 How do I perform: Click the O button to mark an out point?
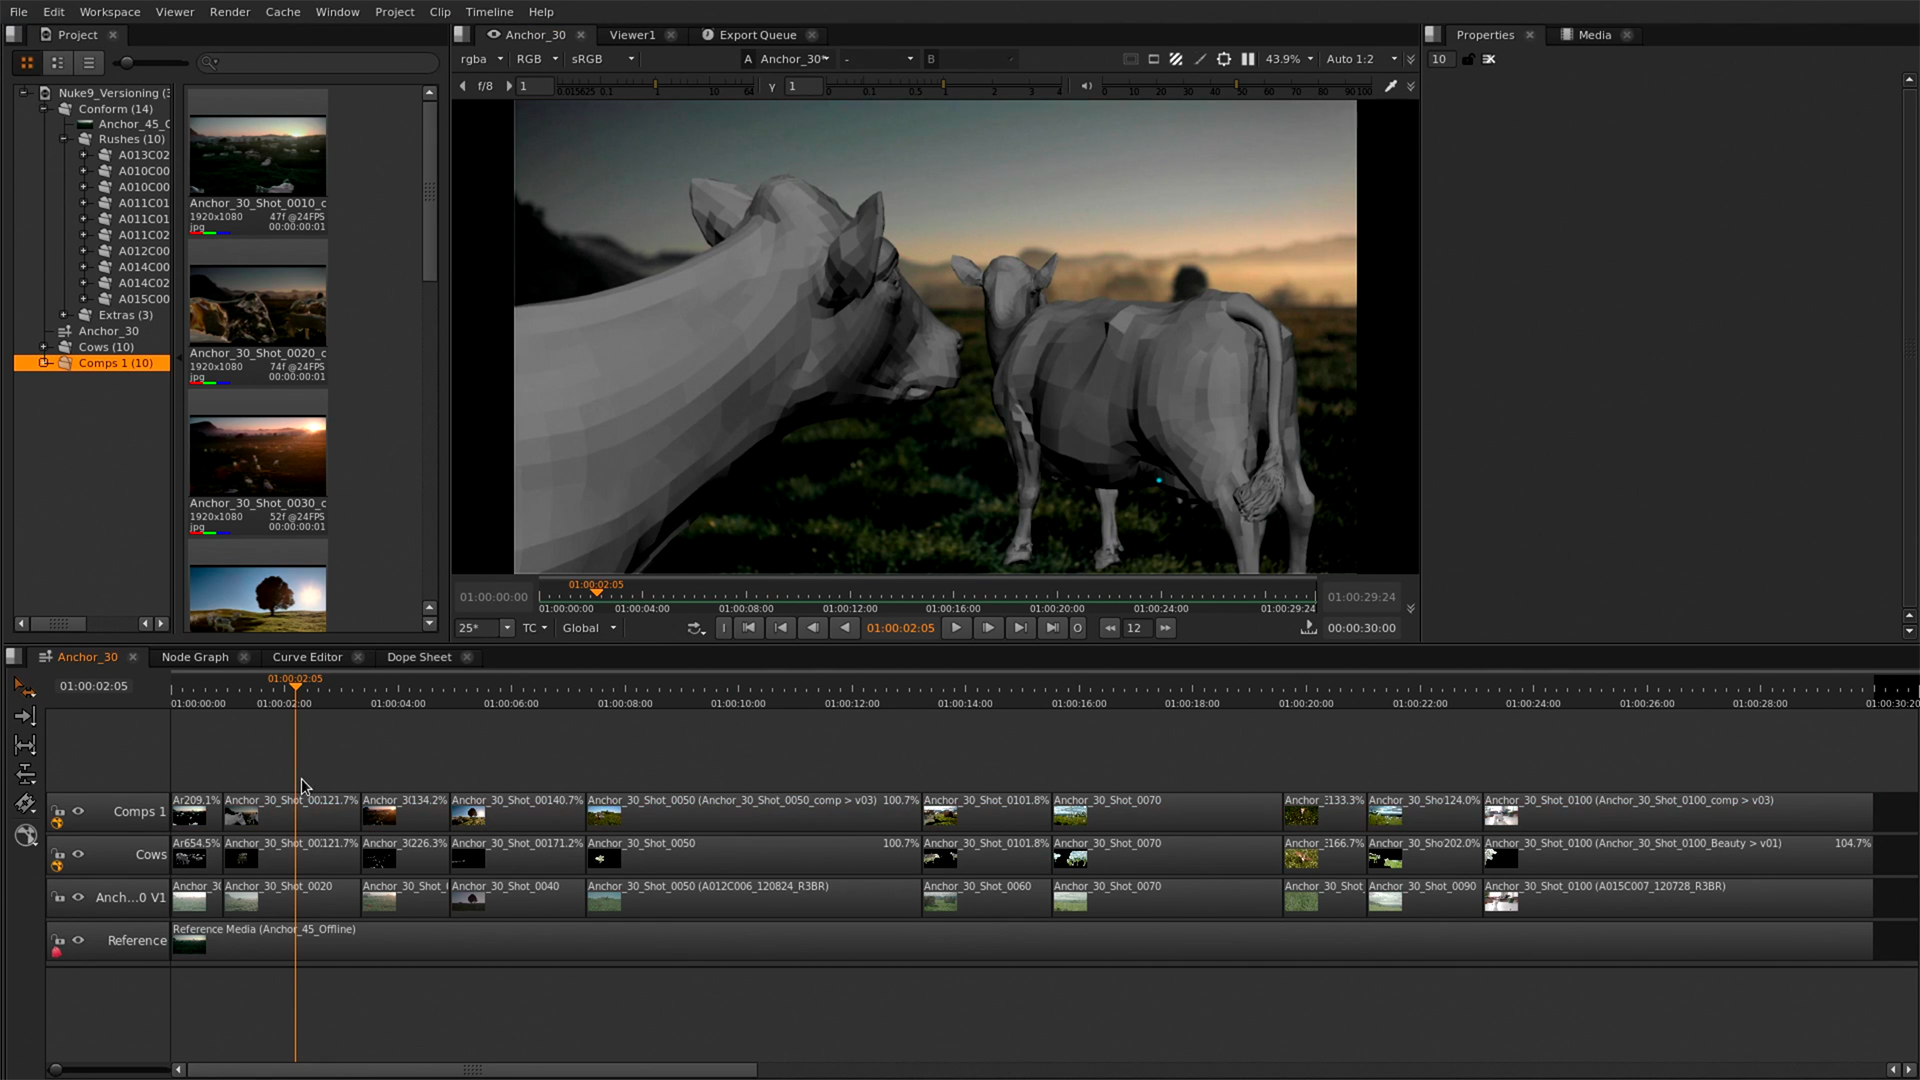pyautogui.click(x=1077, y=628)
